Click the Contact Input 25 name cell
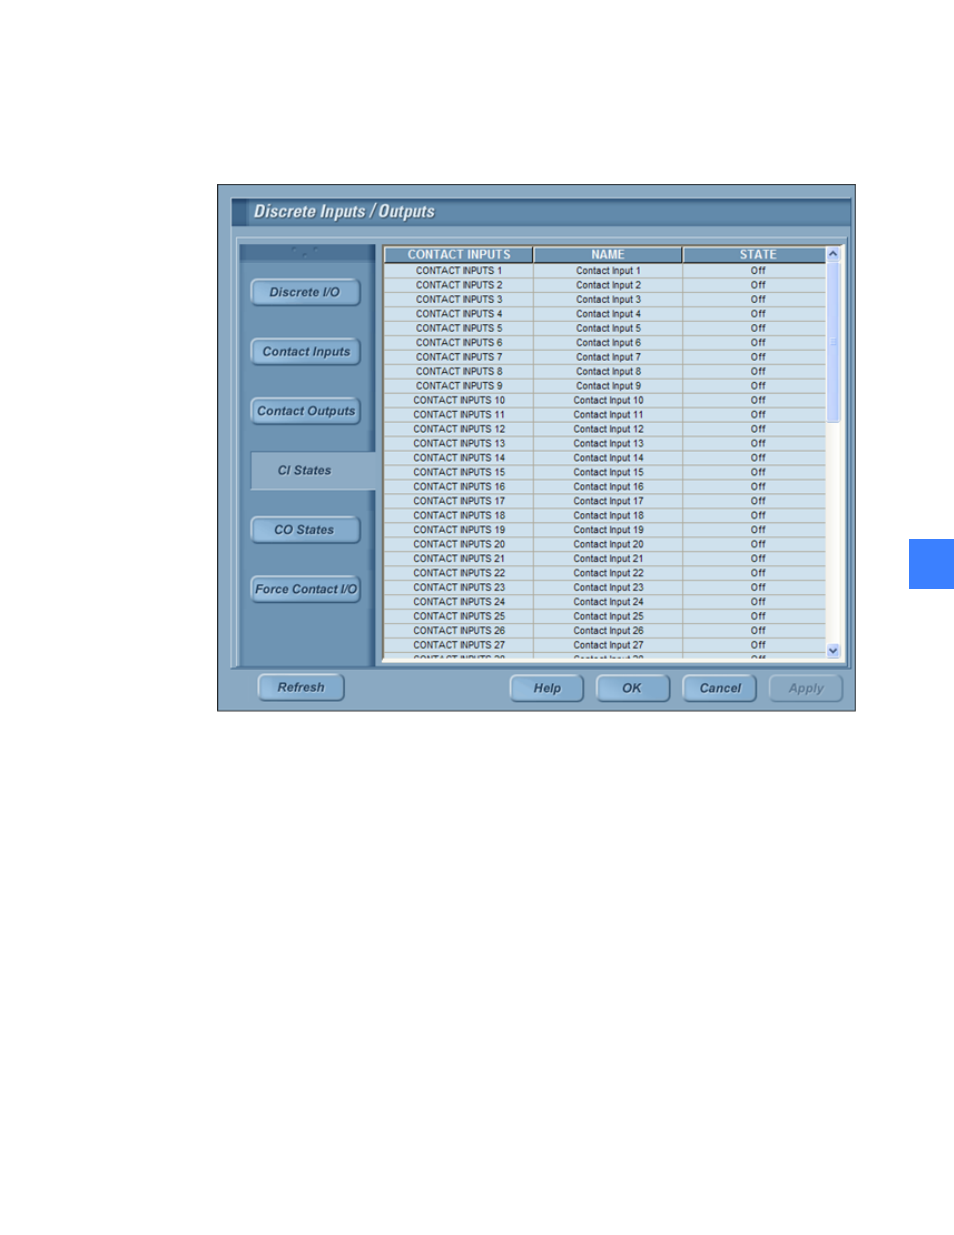954x1235 pixels. pos(608,617)
